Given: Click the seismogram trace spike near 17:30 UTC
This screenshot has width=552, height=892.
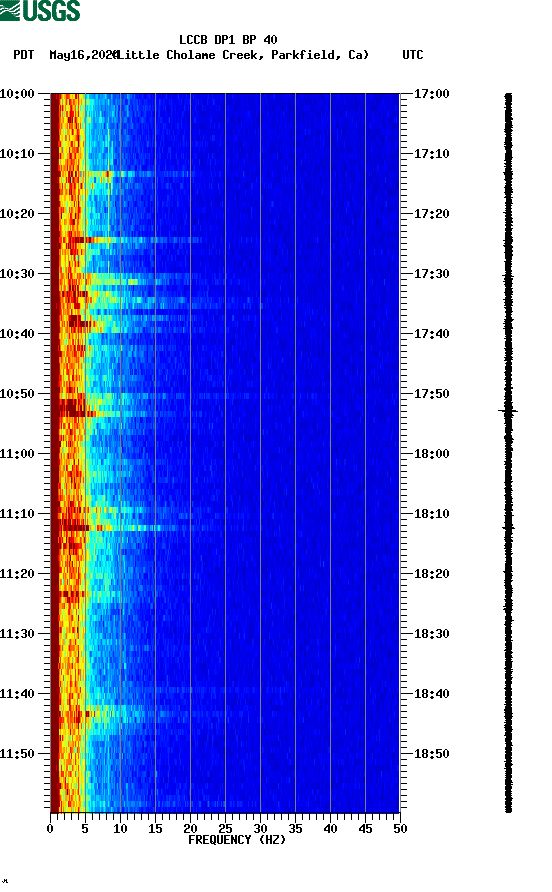Looking at the screenshot, I should [x=508, y=276].
